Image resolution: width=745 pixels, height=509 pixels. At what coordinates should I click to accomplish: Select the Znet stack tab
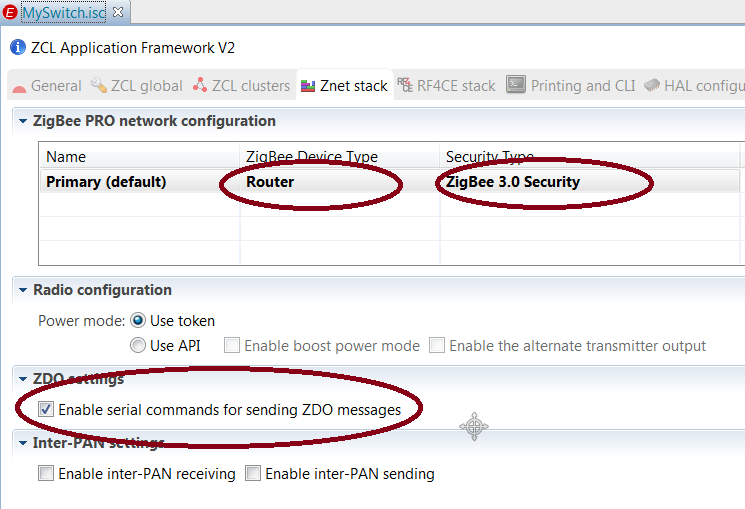344,86
